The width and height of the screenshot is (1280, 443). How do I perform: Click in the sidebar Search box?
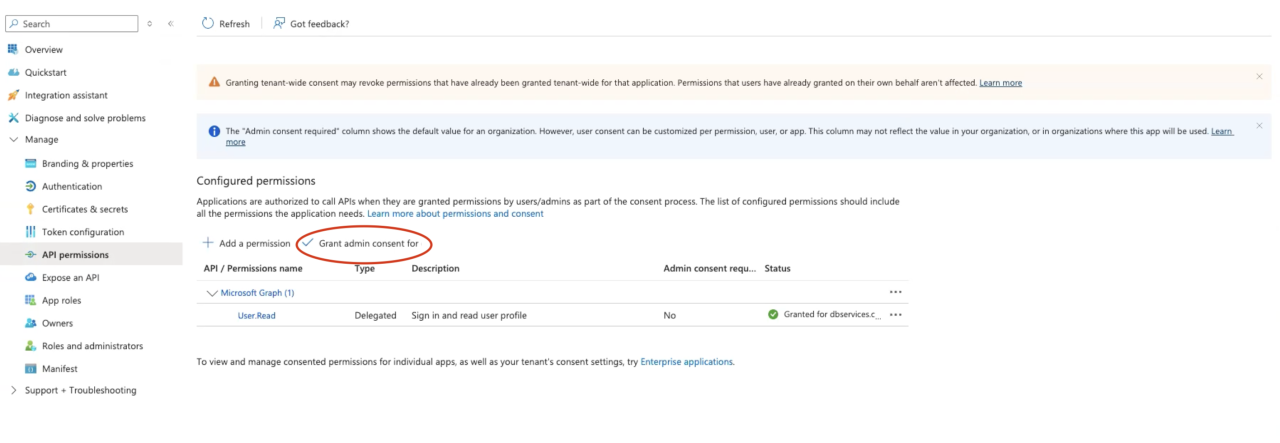(72, 23)
